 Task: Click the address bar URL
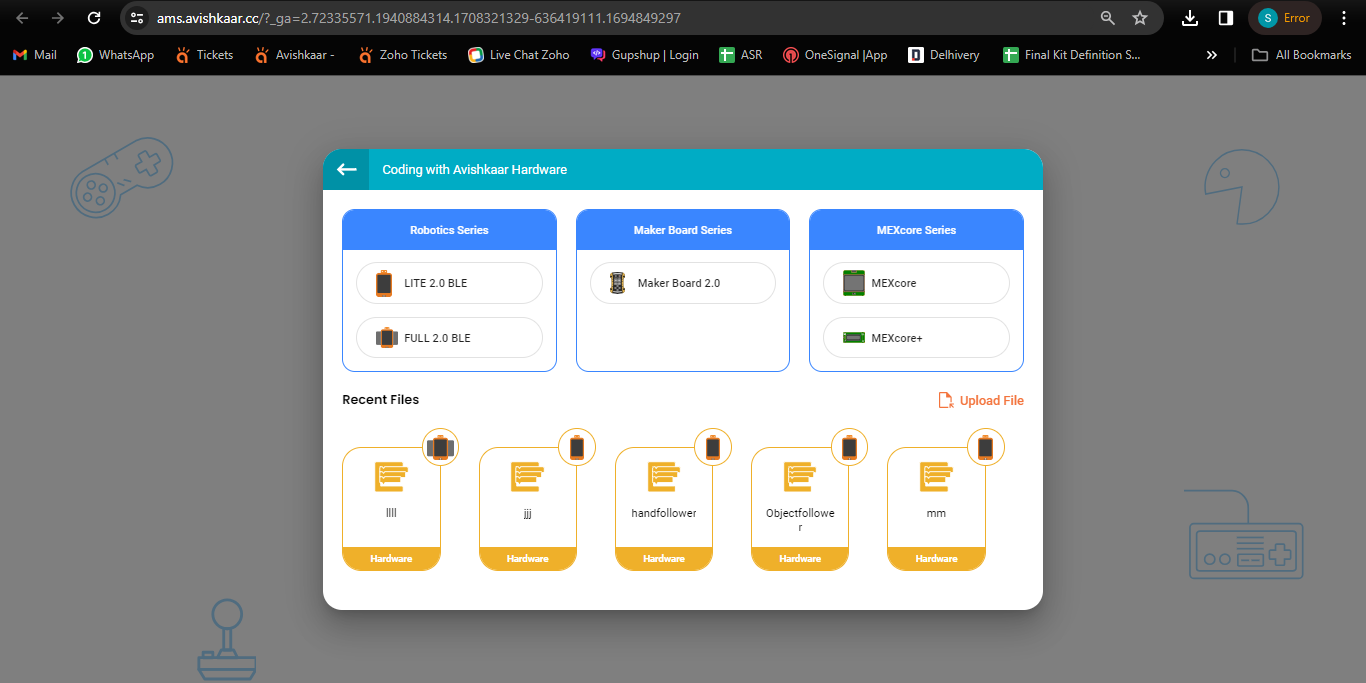[419, 18]
